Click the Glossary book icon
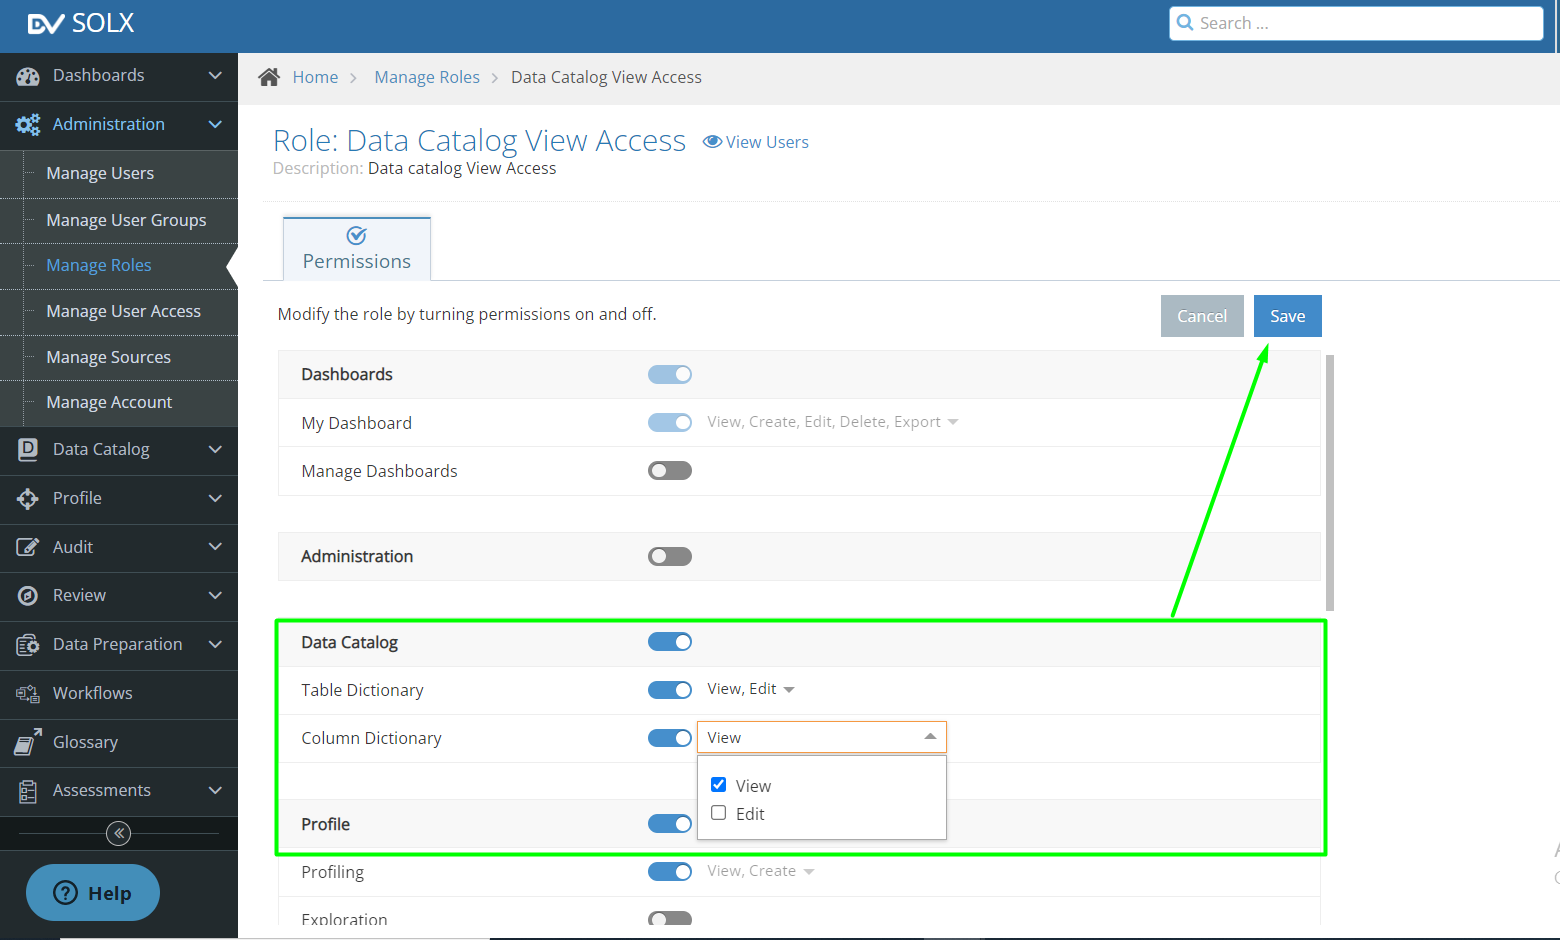Viewport: 1560px width, 940px height. 28,742
